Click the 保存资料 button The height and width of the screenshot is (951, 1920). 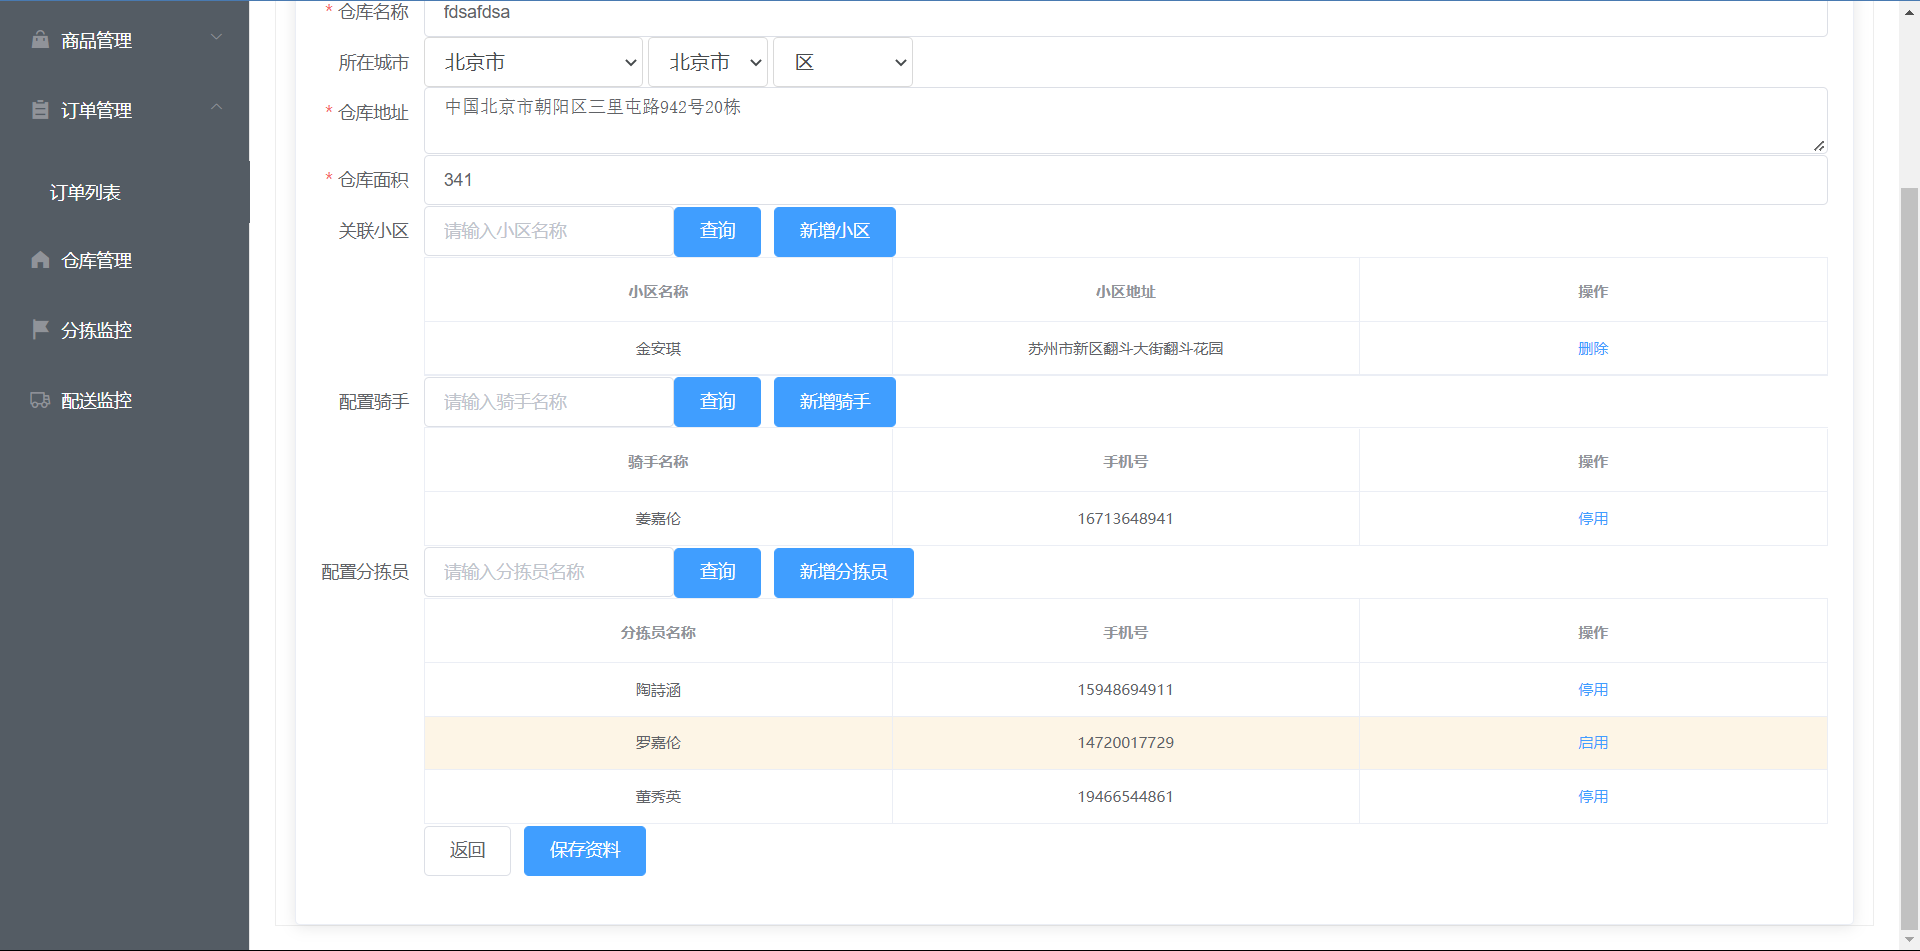585,851
